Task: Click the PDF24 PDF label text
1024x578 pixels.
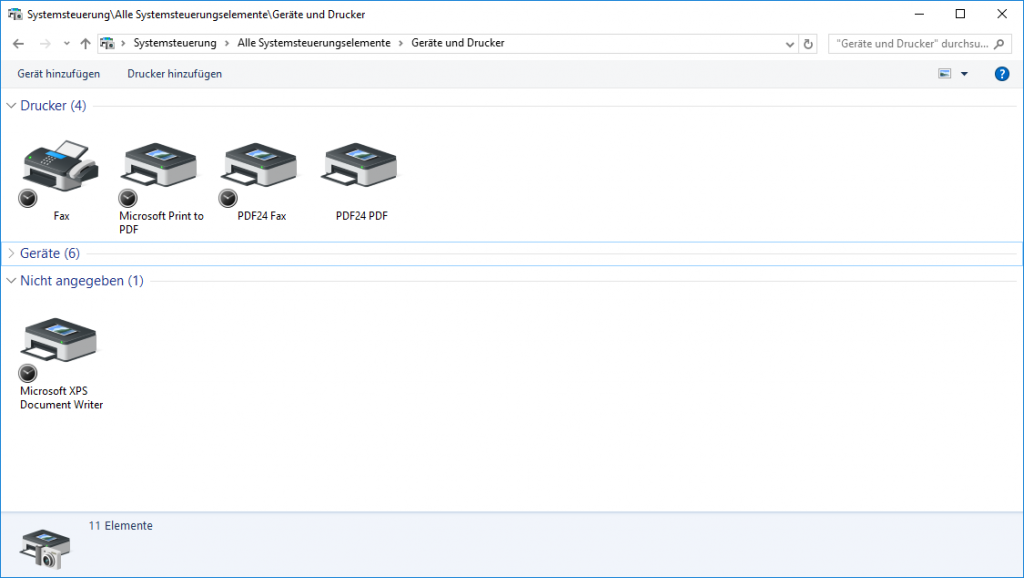Action: click(362, 216)
